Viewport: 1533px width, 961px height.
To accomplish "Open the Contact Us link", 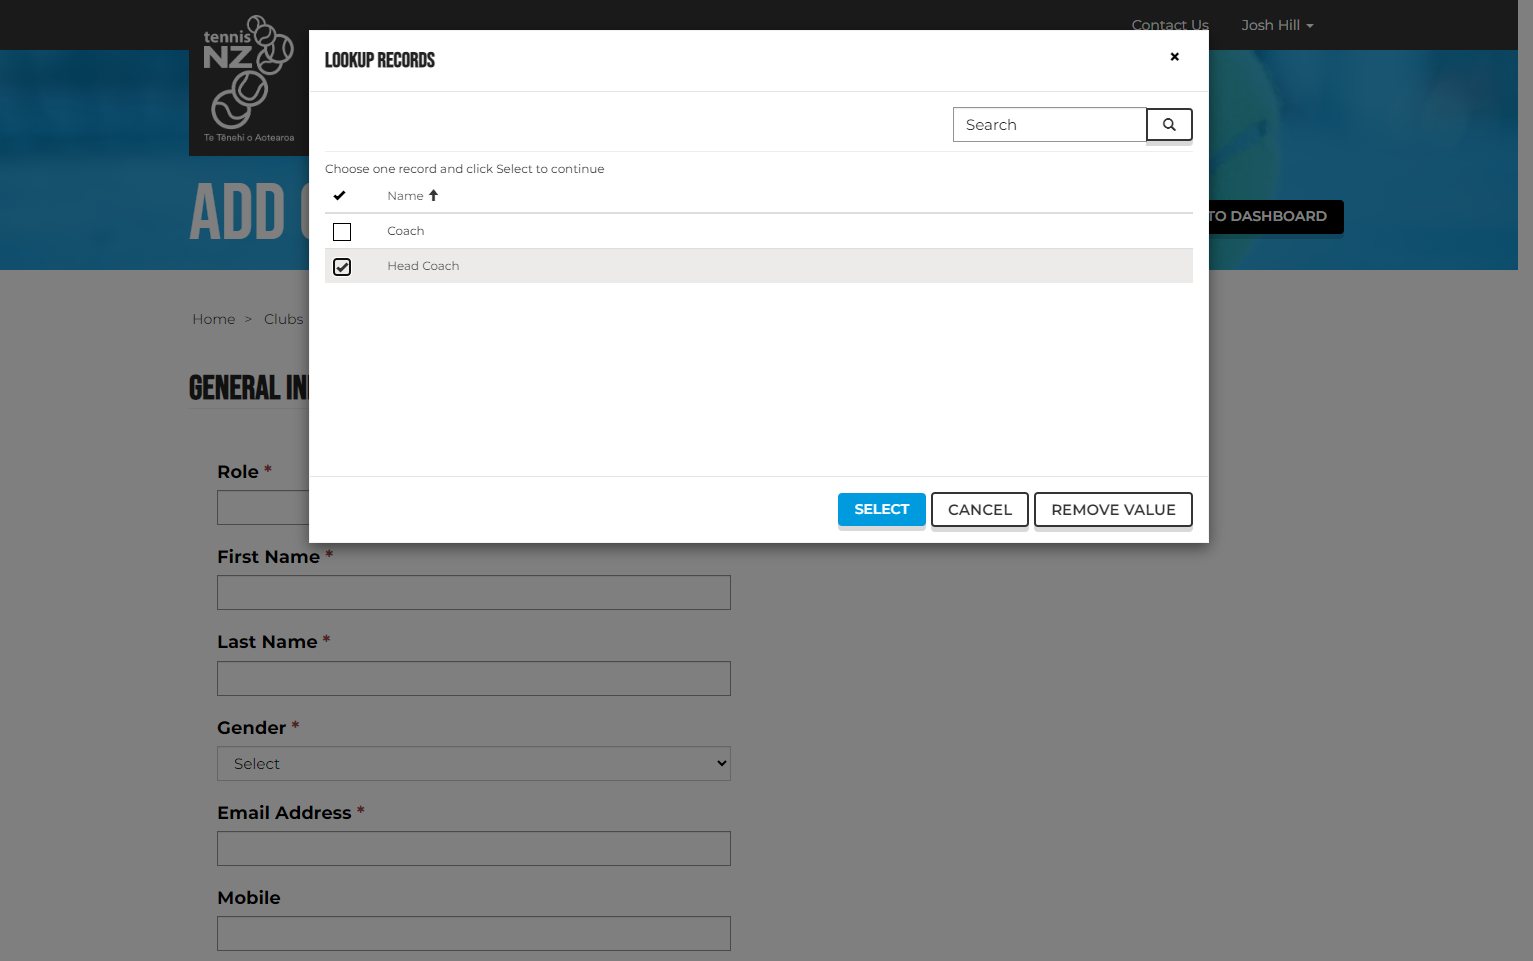I will [x=1170, y=25].
